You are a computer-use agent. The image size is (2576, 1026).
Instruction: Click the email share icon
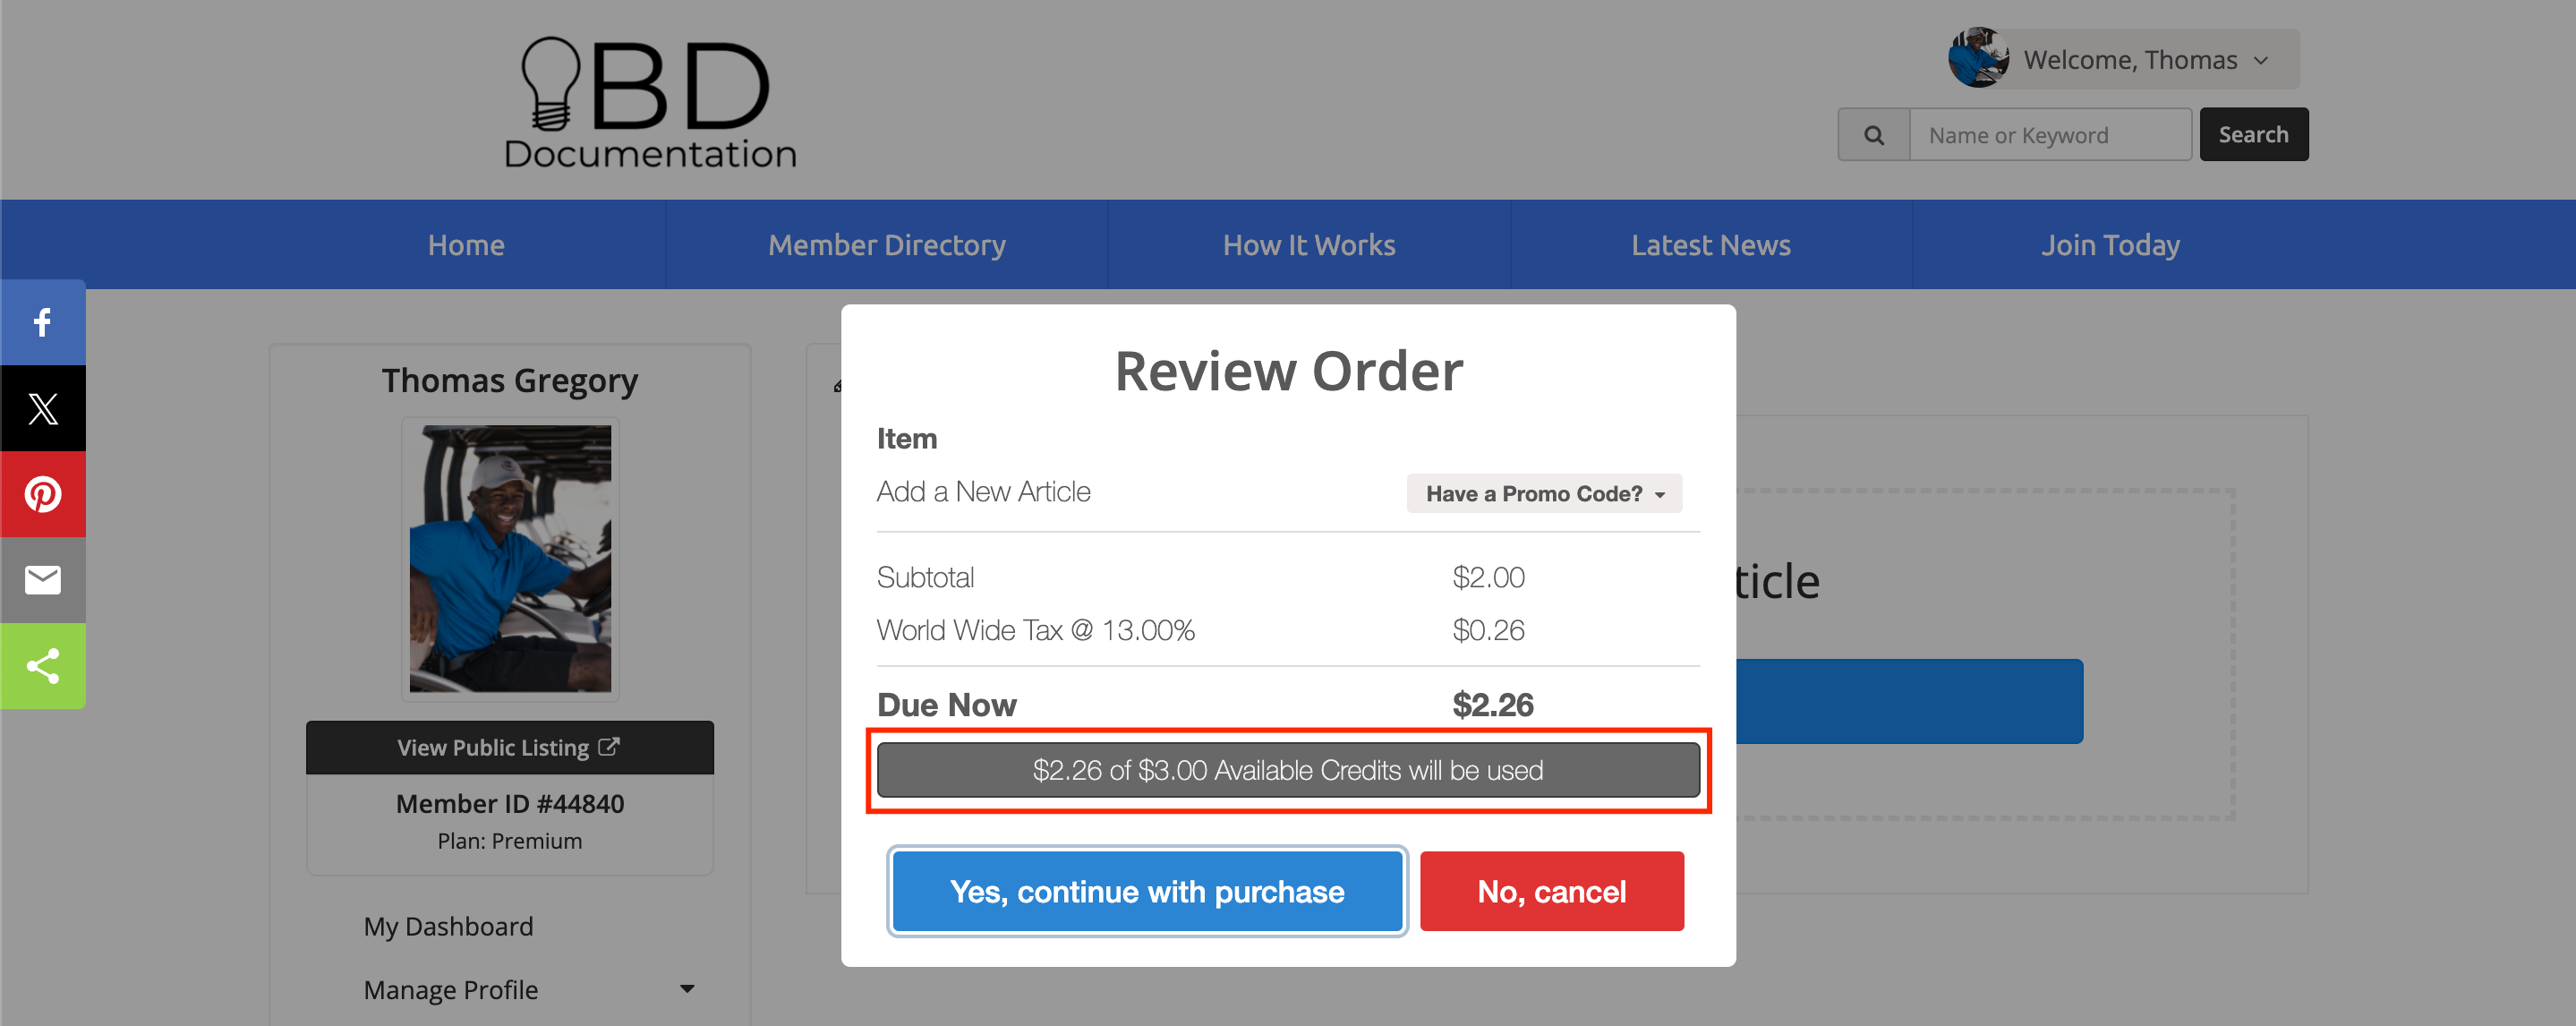[42, 580]
